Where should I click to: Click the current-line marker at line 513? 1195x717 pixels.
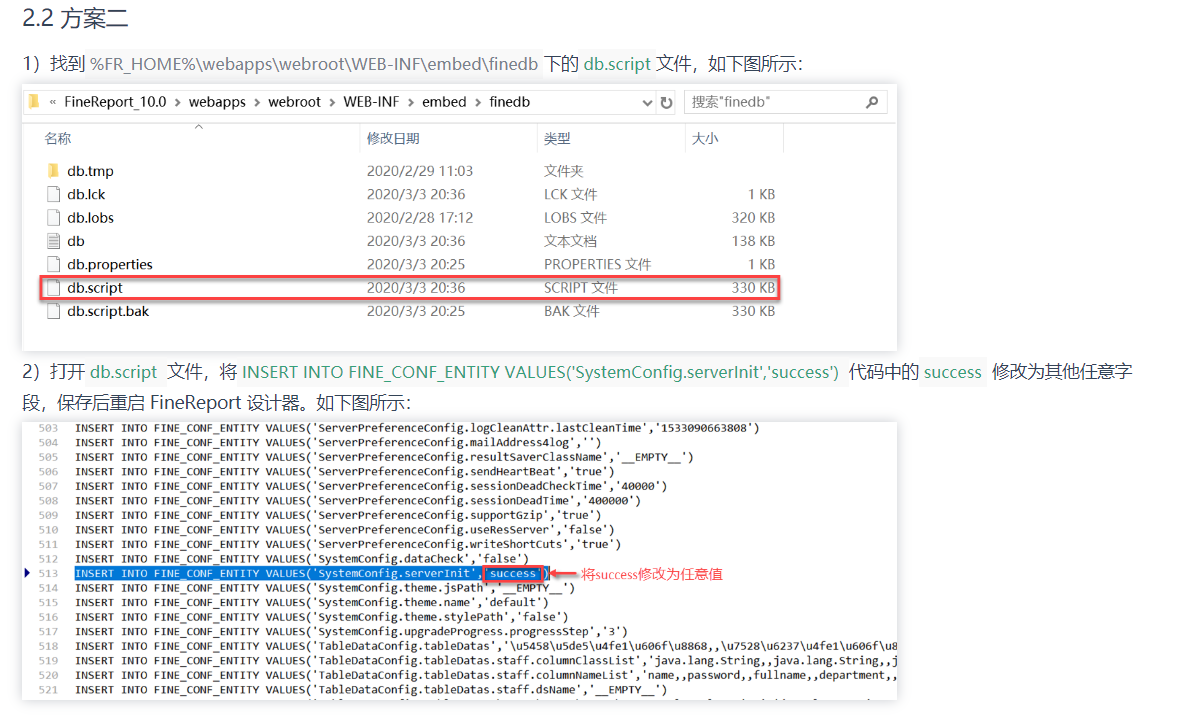click(x=27, y=573)
